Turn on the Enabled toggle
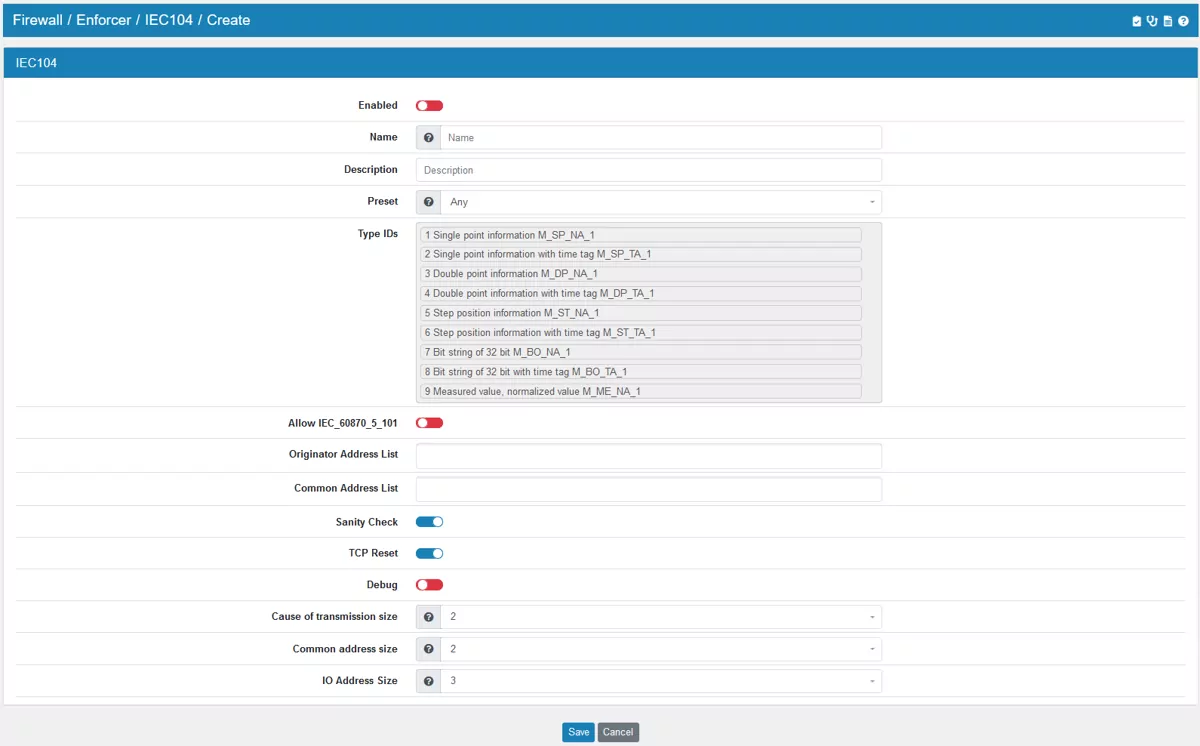This screenshot has height=746, width=1200. coord(429,106)
